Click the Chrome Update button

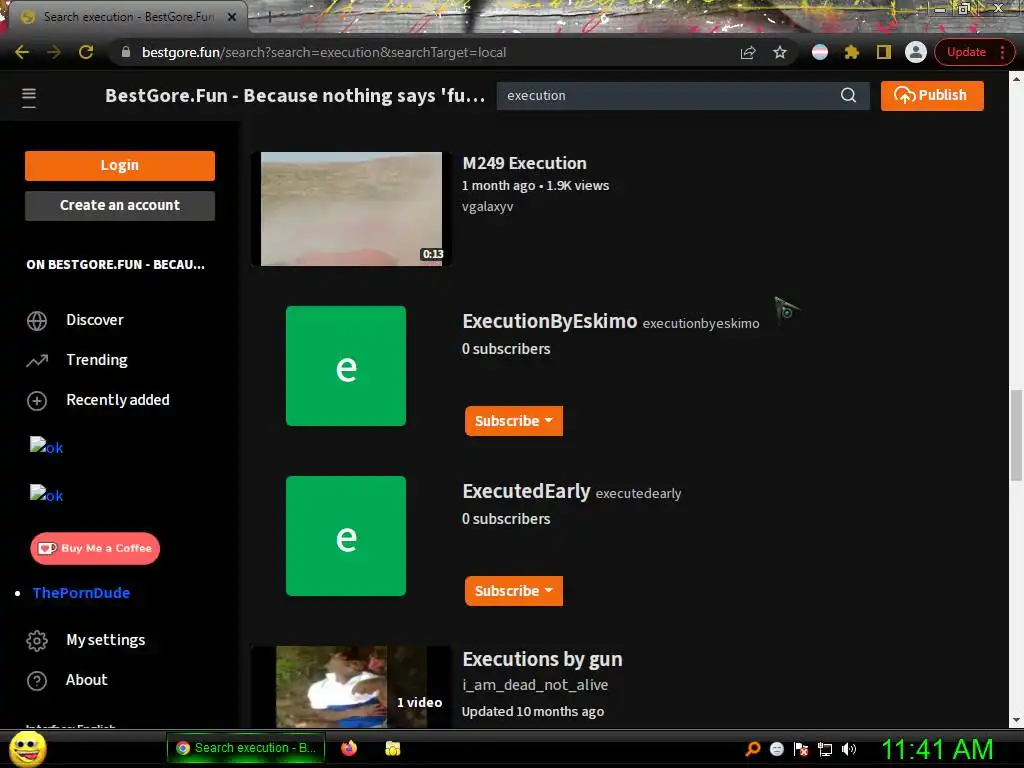click(966, 52)
